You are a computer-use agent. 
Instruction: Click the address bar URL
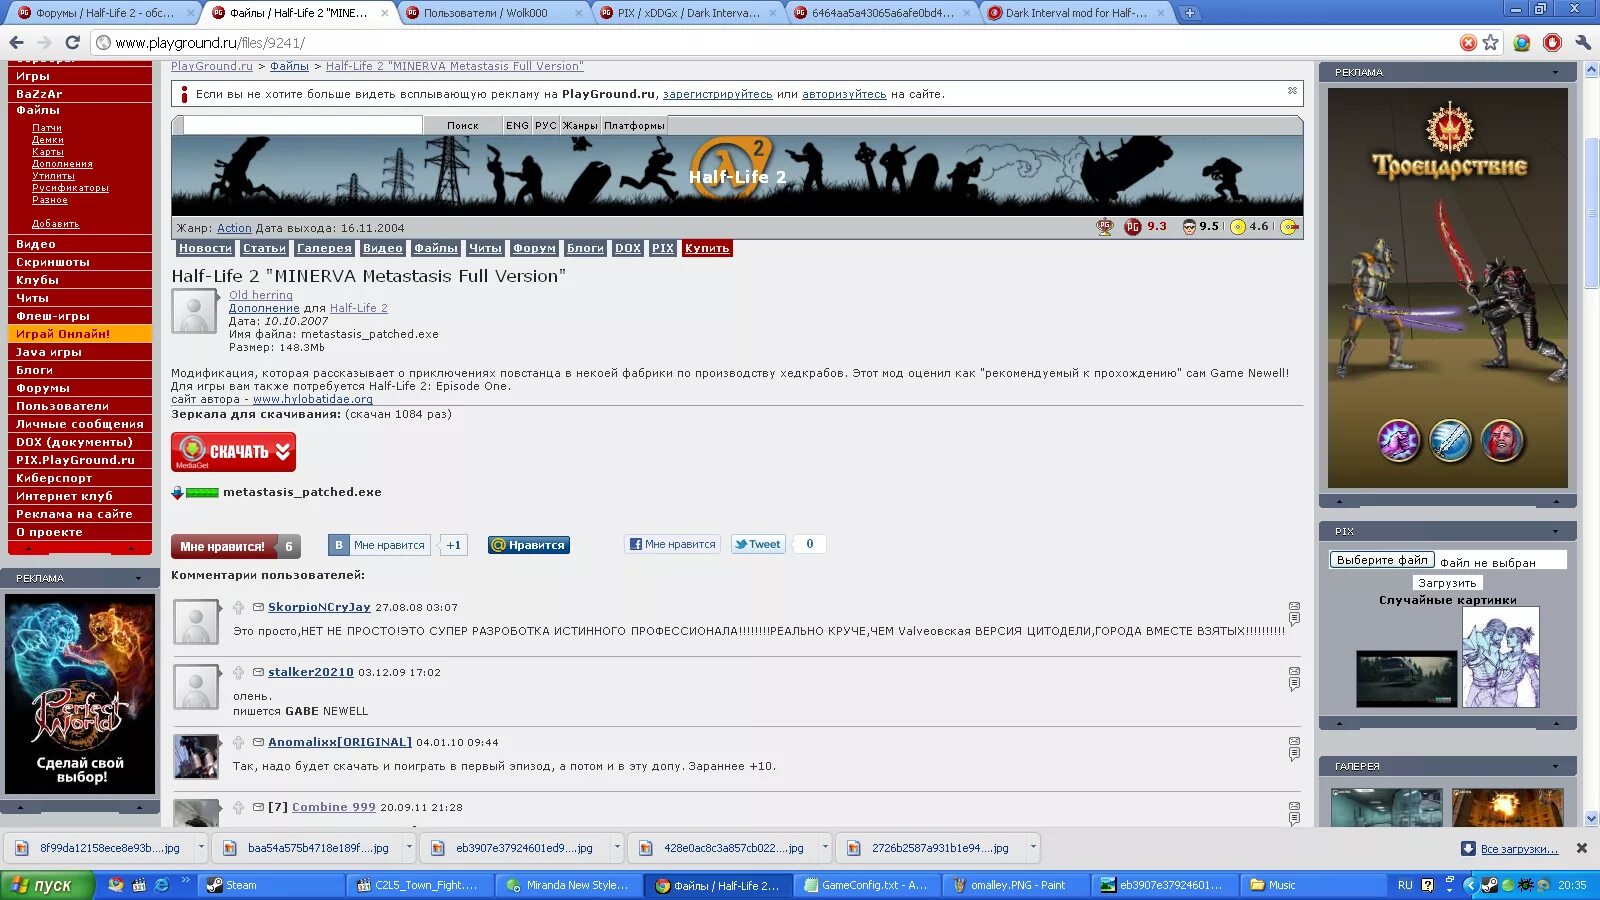click(x=210, y=43)
